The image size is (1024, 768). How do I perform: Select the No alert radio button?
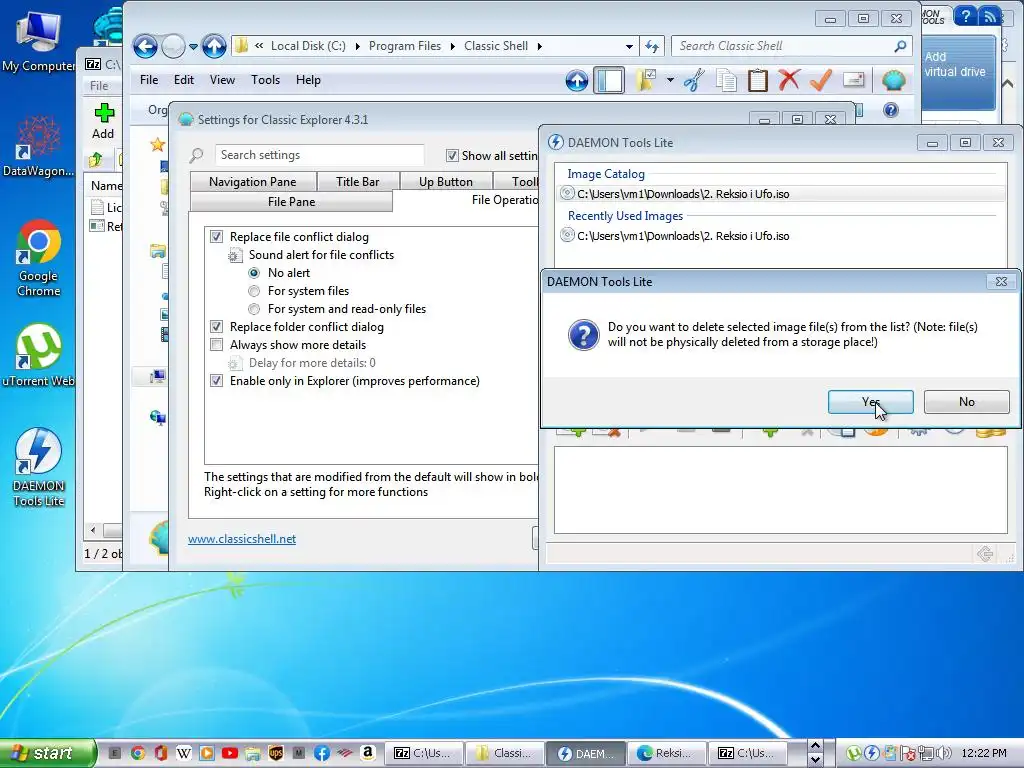pos(254,273)
